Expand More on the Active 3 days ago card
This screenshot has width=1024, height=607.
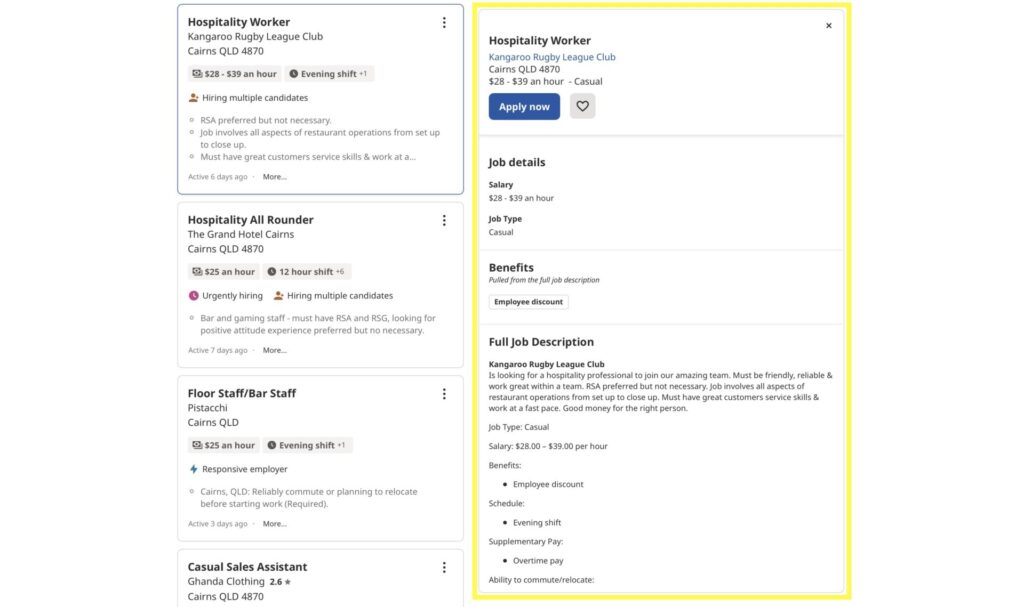[274, 524]
